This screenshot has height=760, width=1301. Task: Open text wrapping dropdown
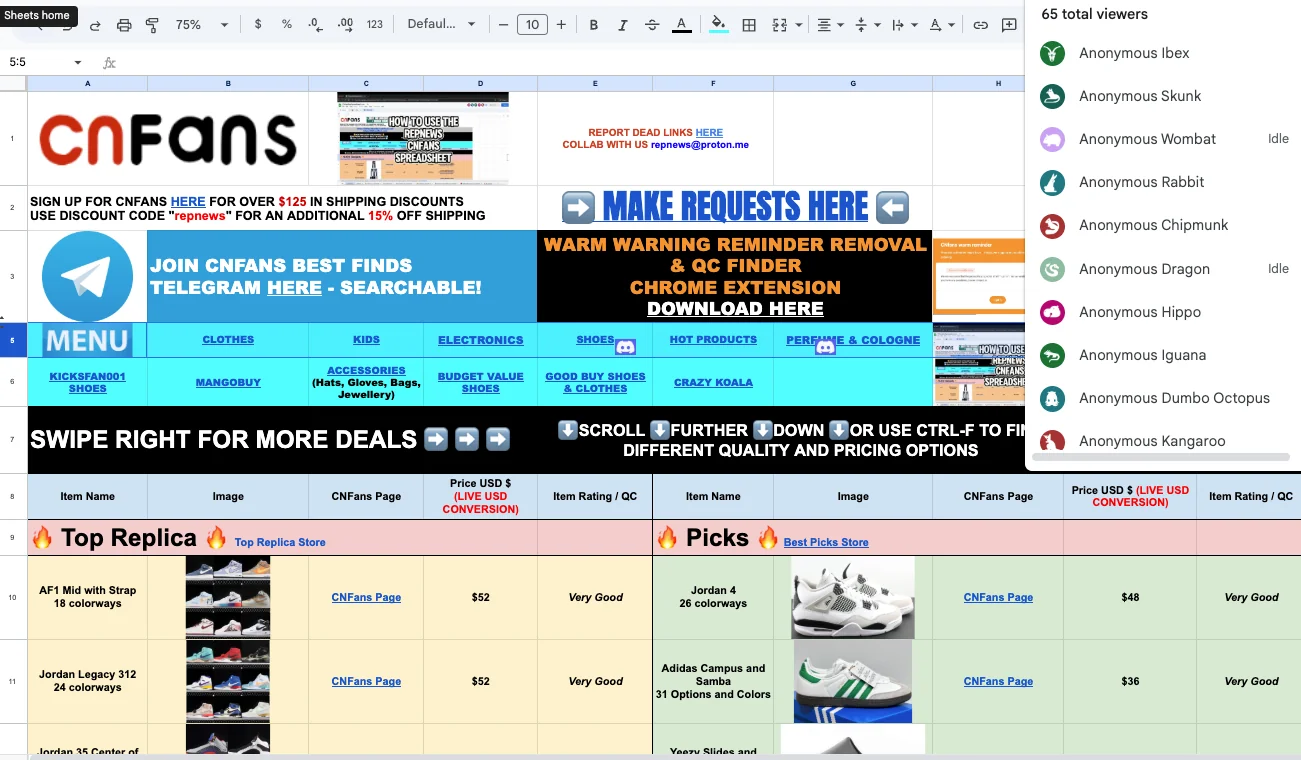coord(904,24)
